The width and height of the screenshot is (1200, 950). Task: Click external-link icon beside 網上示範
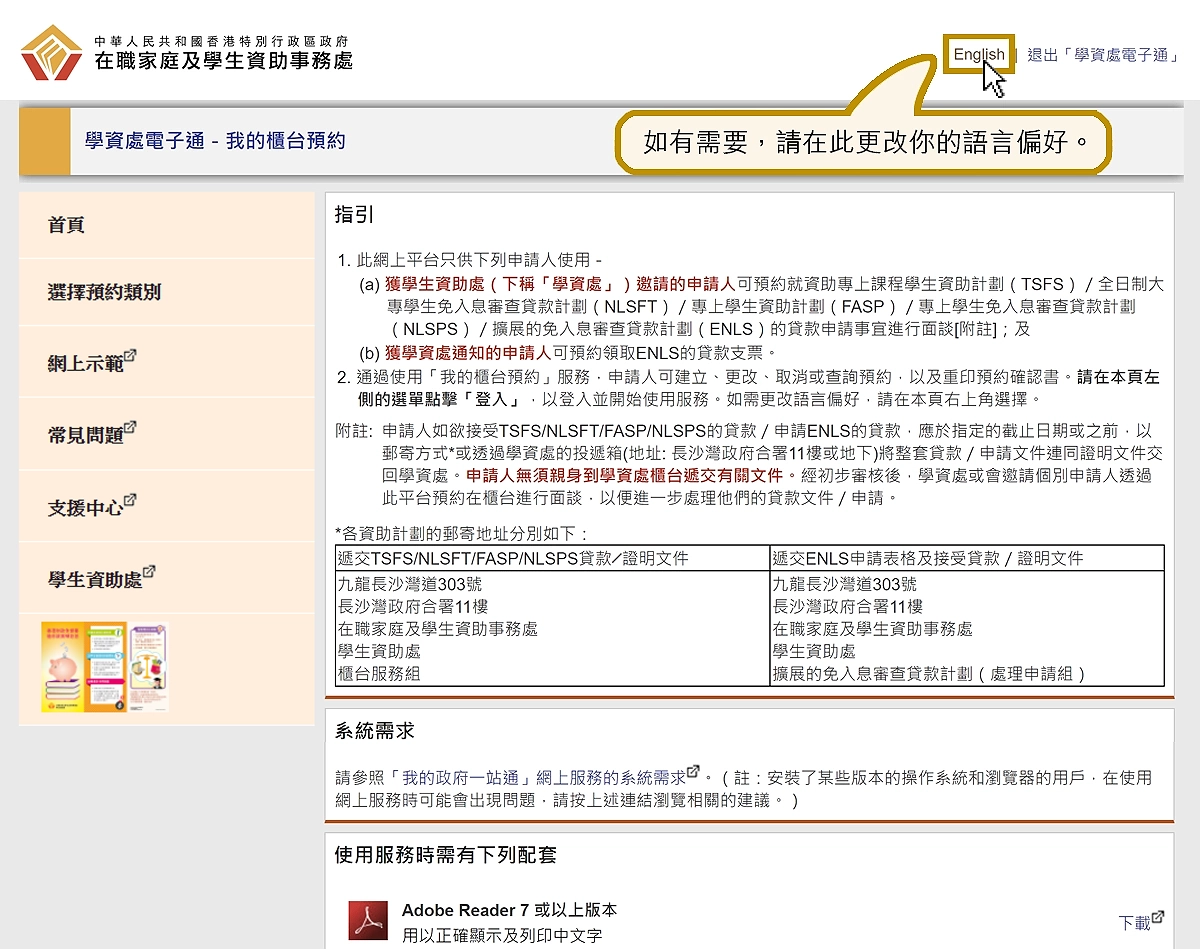[x=130, y=356]
